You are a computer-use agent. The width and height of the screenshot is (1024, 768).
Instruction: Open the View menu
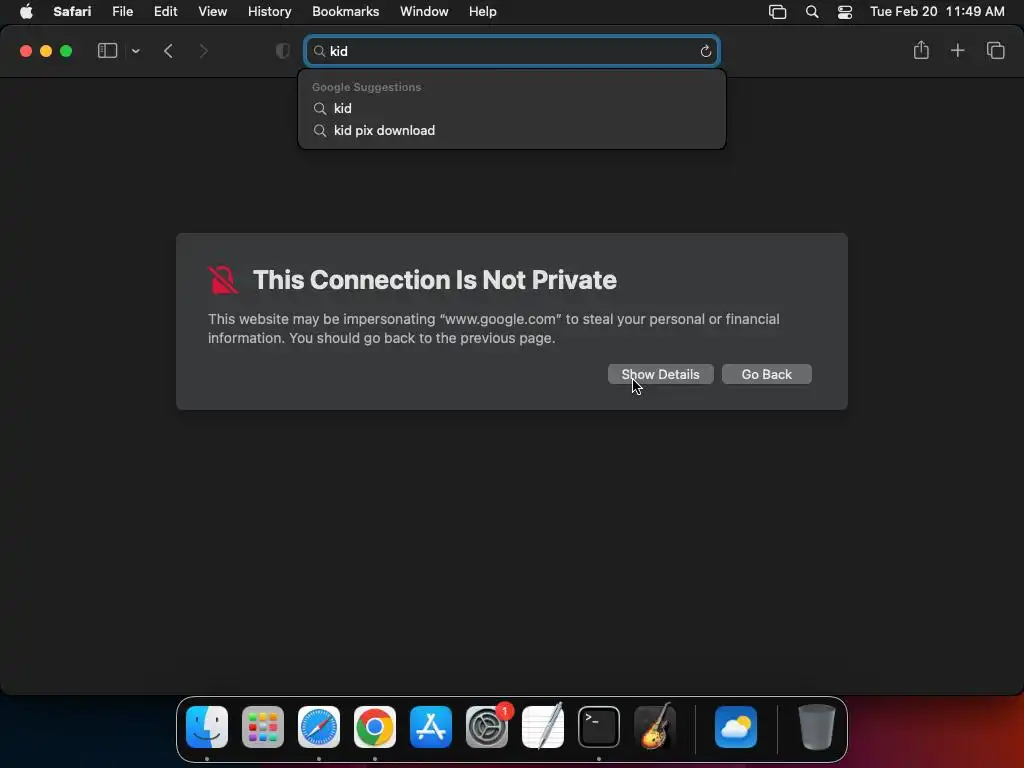click(x=212, y=11)
